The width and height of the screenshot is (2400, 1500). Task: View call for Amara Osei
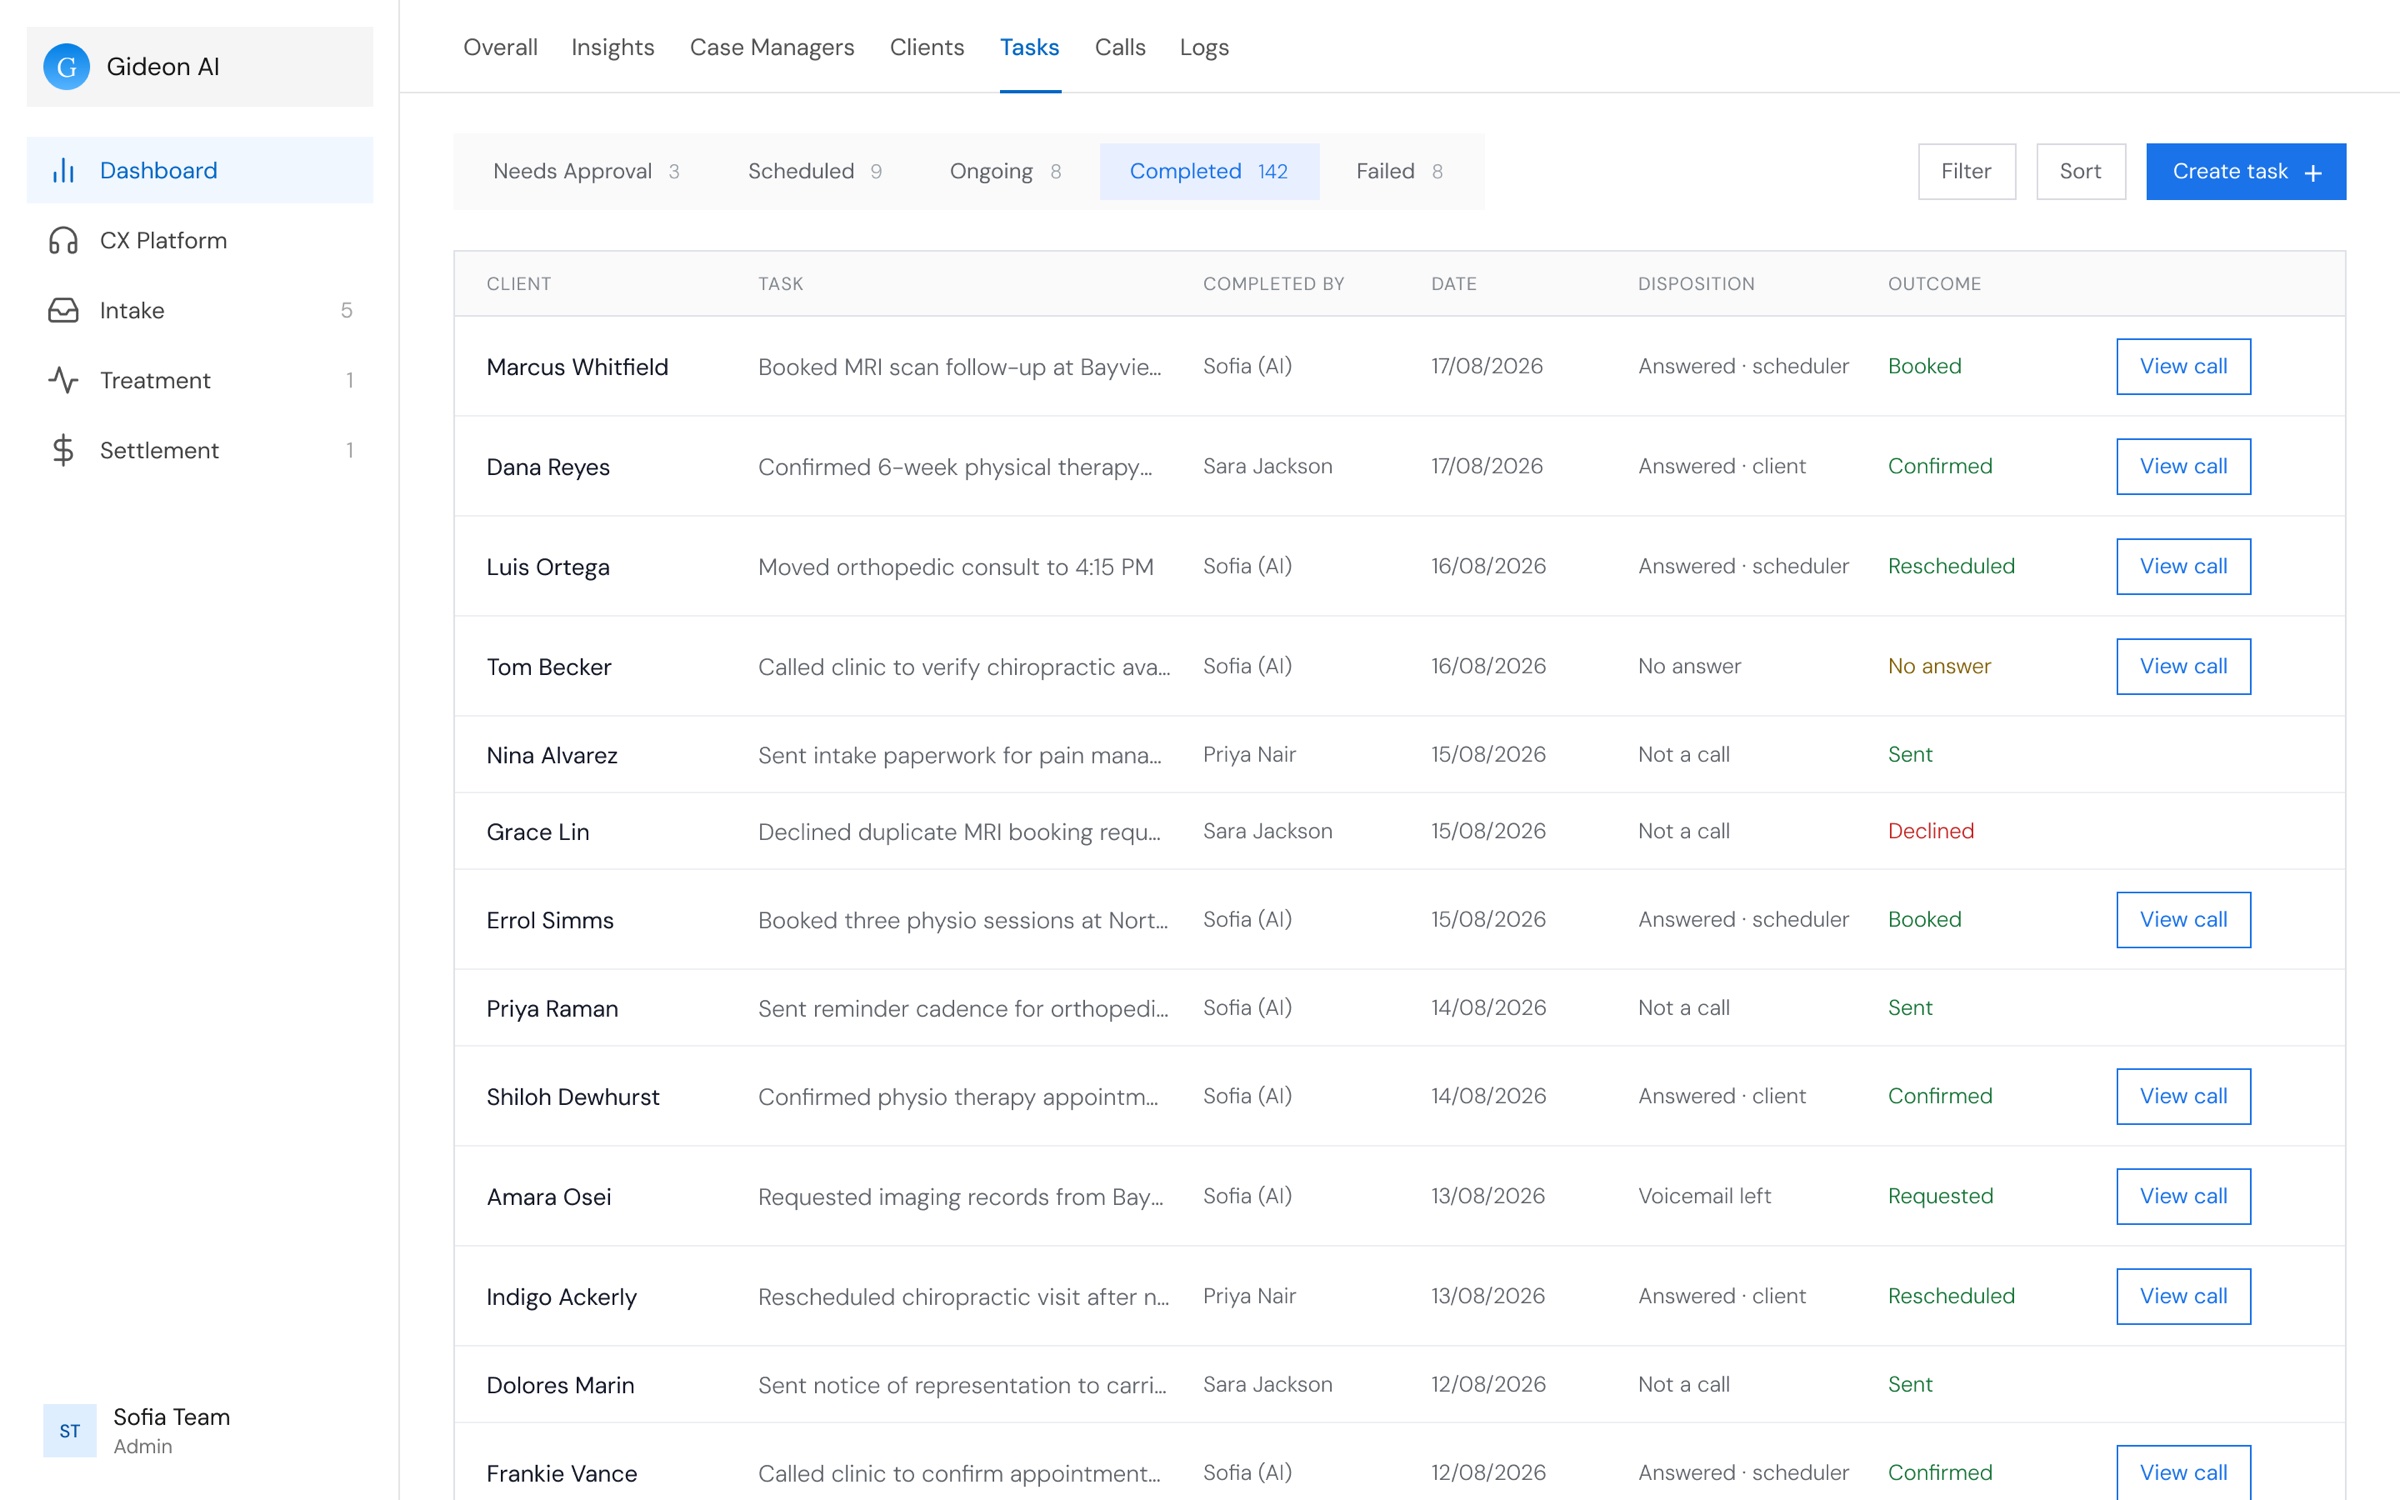point(2183,1196)
